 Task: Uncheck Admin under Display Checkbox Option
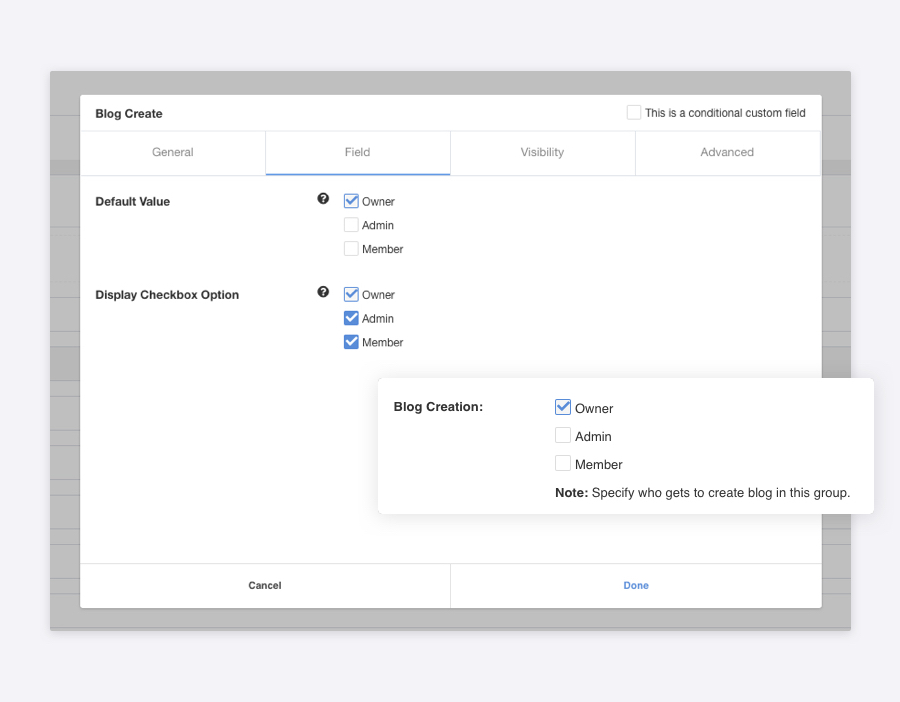click(x=351, y=318)
